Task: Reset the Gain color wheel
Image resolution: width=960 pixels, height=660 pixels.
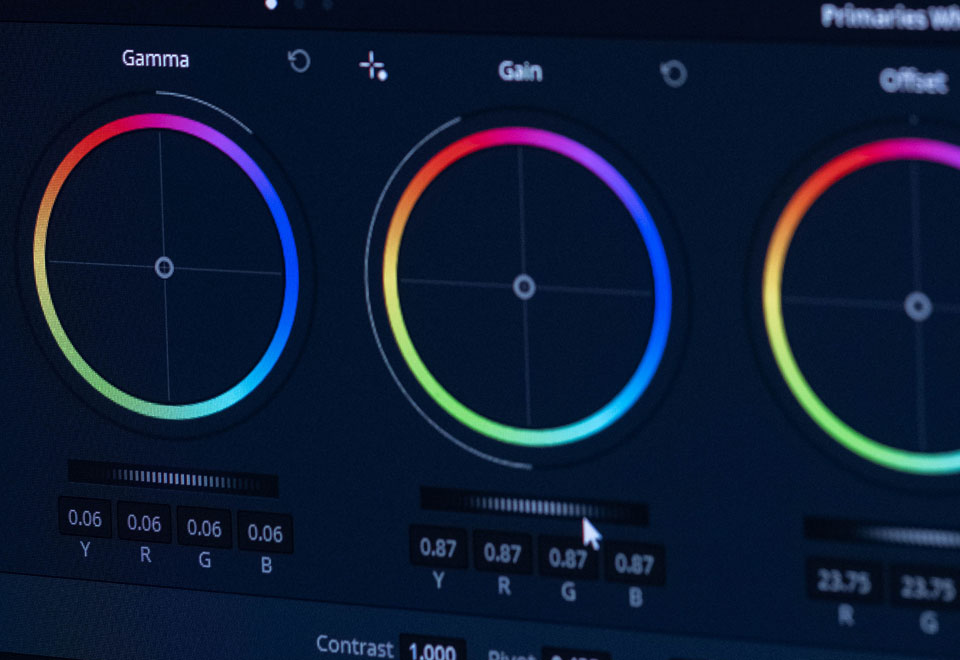Action: 673,73
